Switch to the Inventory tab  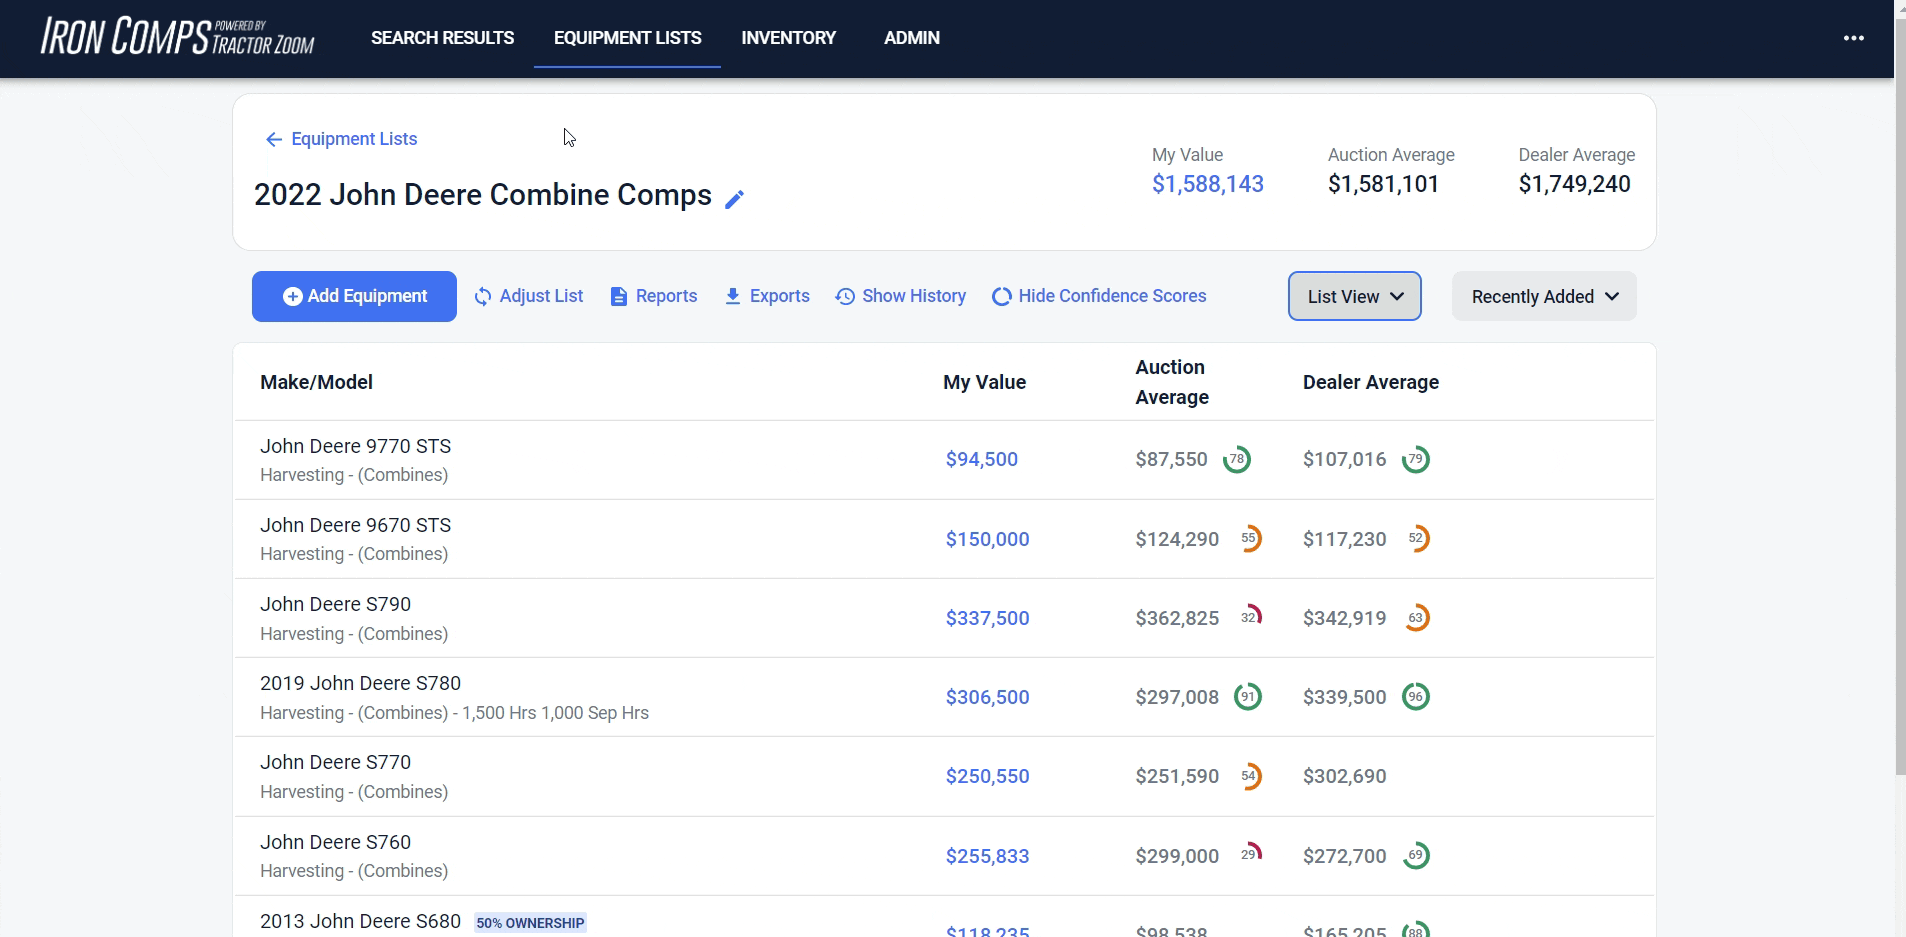click(788, 38)
